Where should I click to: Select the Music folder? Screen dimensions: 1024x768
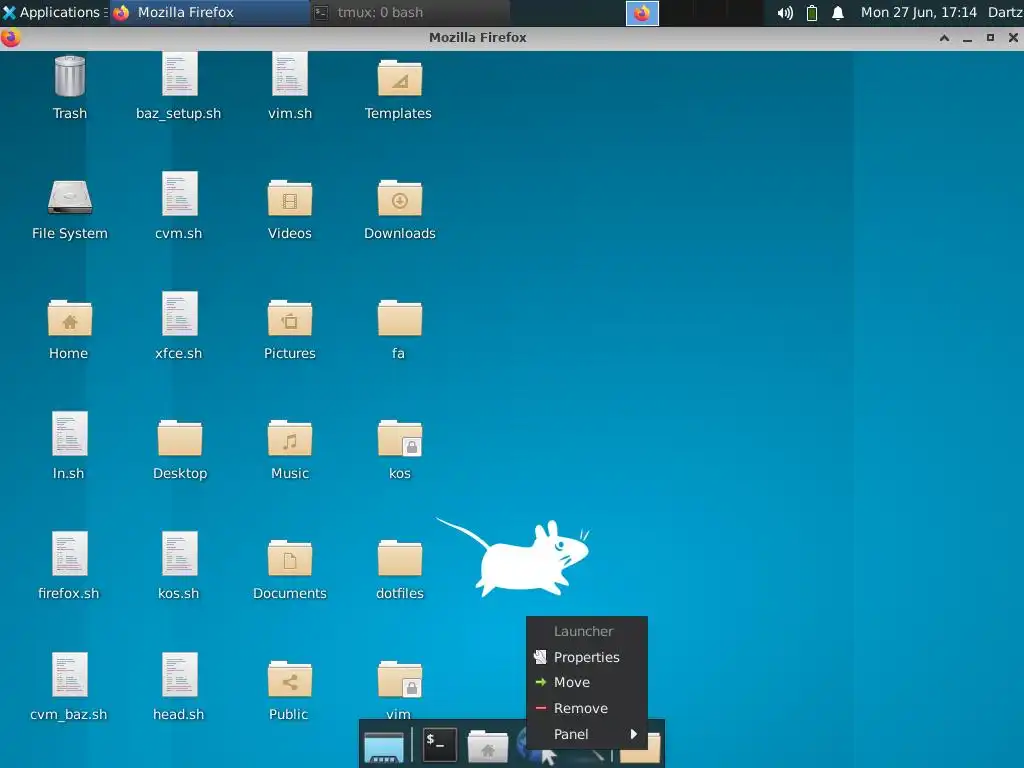tap(290, 438)
